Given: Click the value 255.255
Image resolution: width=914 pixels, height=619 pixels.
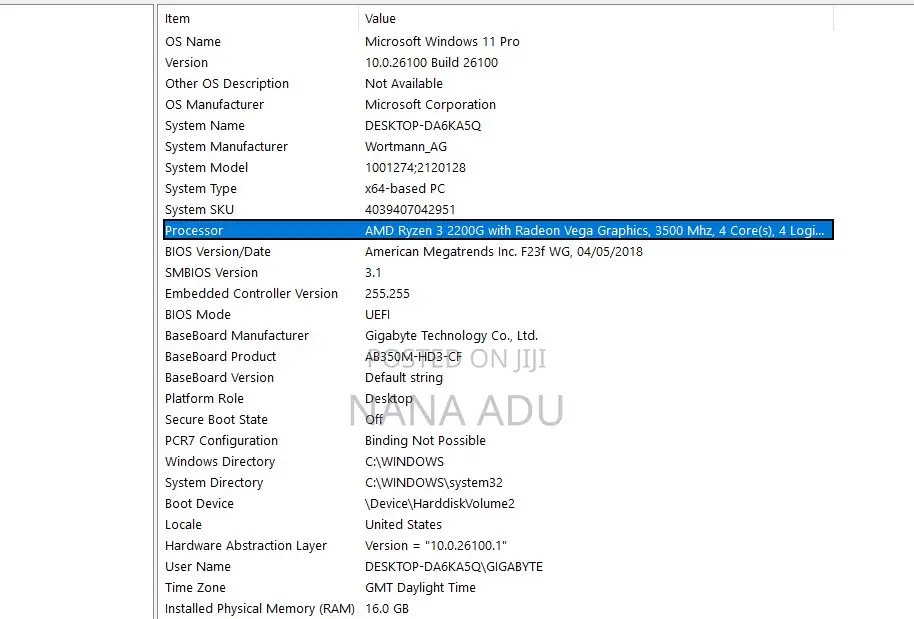Looking at the screenshot, I should (387, 294).
